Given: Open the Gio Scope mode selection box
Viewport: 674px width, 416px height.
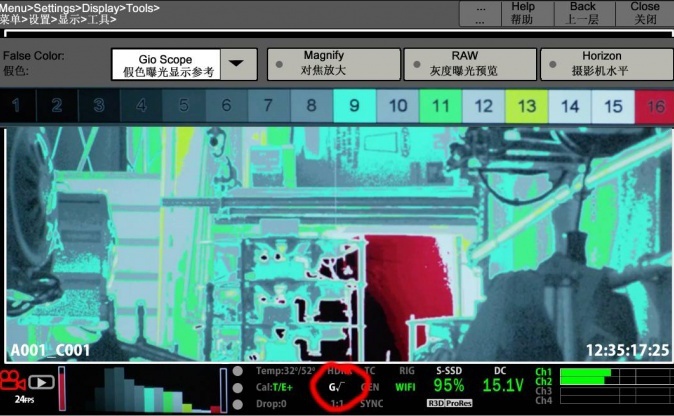Looking at the screenshot, I should point(164,65).
